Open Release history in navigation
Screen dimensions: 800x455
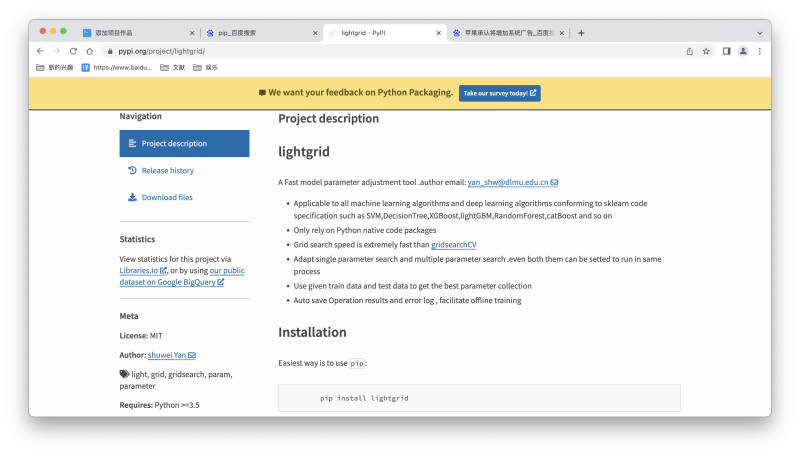[x=167, y=170]
